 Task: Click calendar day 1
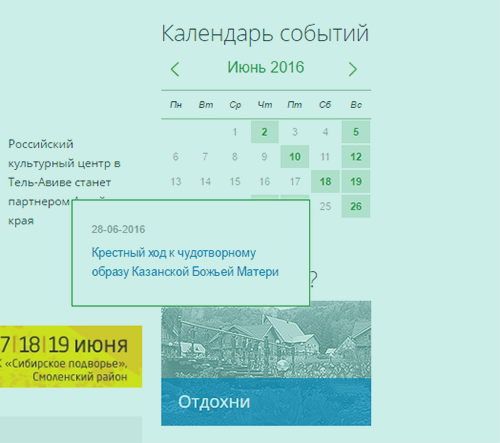tap(235, 132)
